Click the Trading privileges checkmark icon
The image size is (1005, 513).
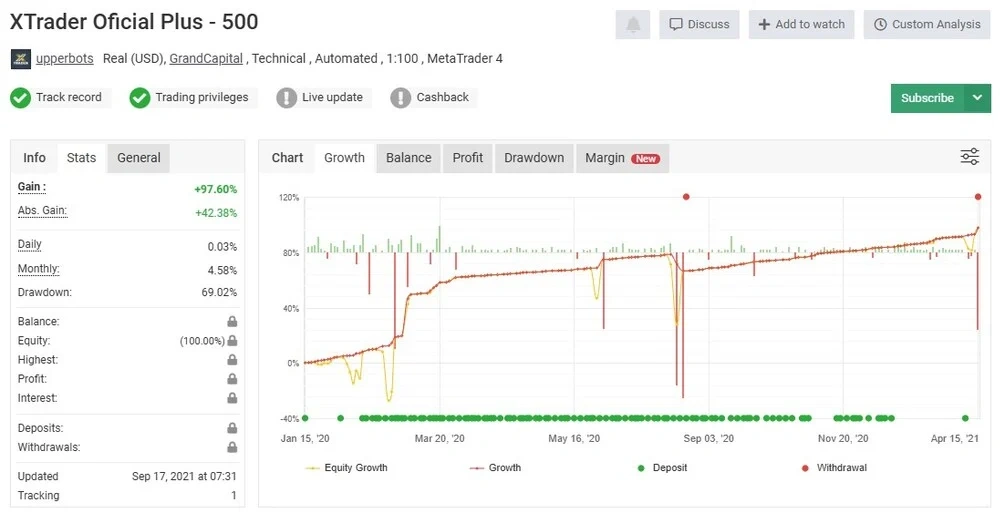pos(139,98)
